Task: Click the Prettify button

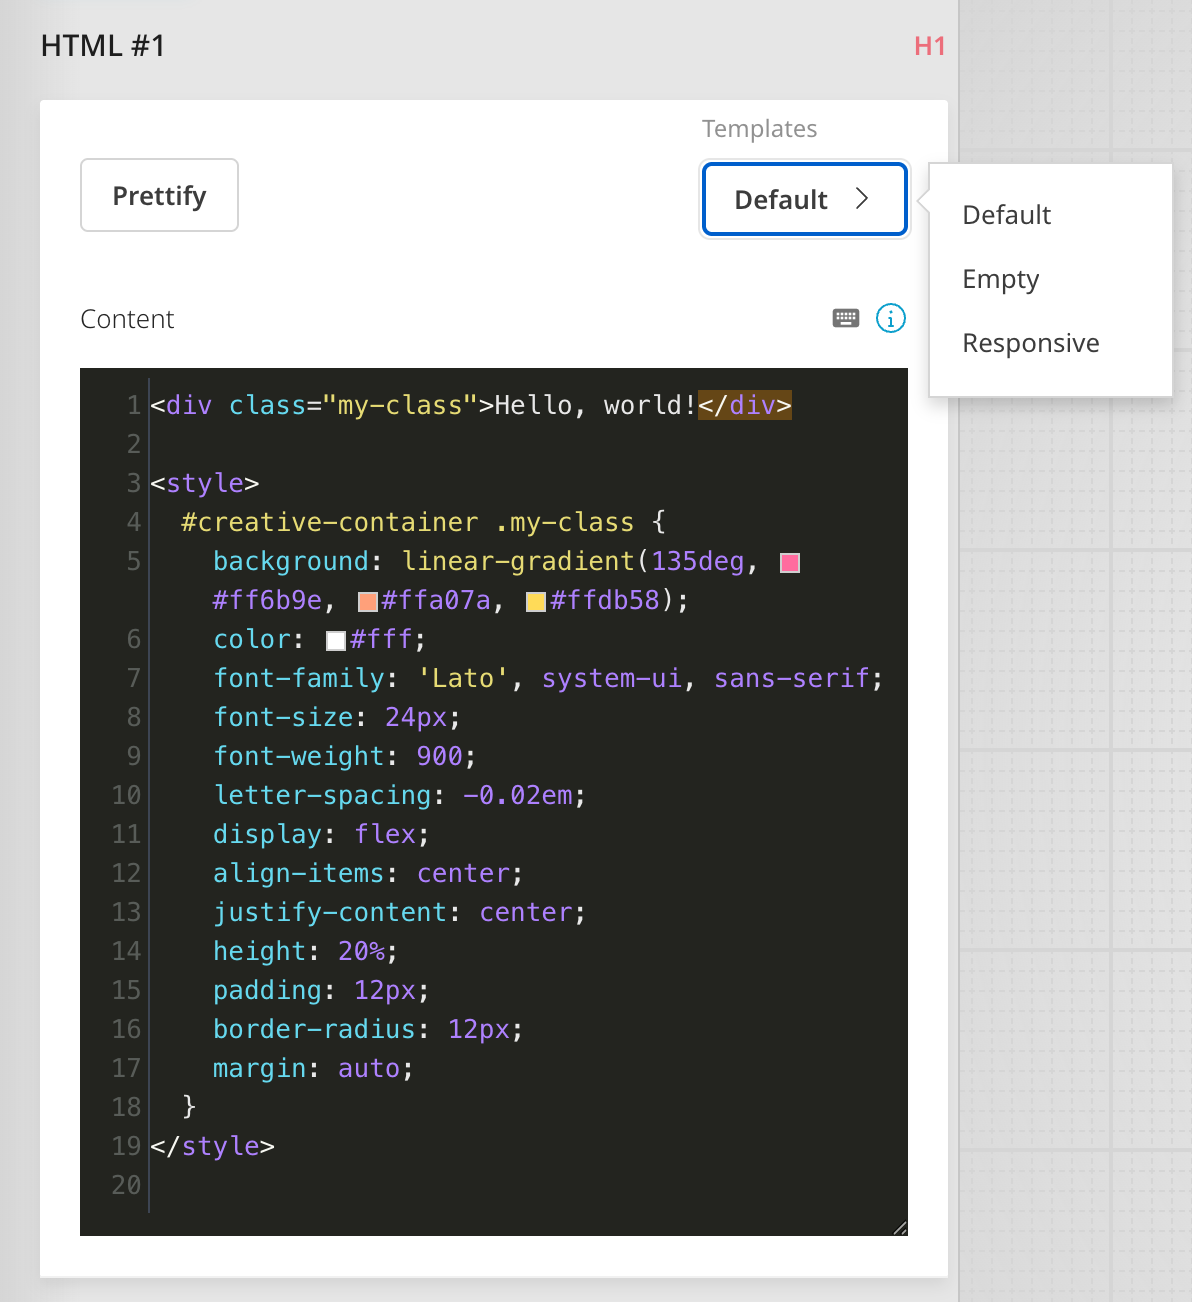Action: tap(159, 195)
